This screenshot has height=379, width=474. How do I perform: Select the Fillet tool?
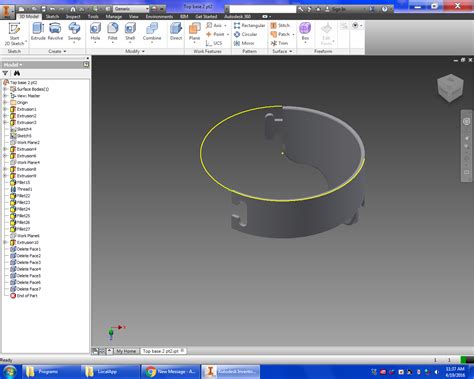click(113, 32)
